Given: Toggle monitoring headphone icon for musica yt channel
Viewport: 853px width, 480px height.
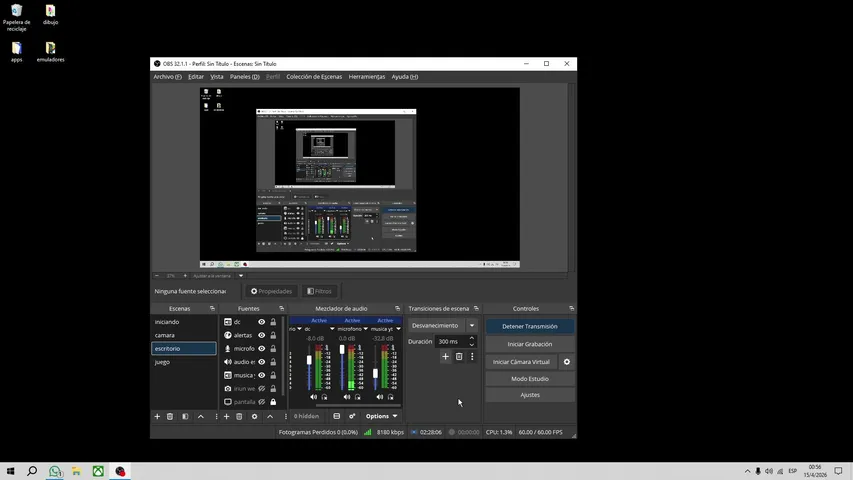Looking at the screenshot, I should tap(391, 397).
